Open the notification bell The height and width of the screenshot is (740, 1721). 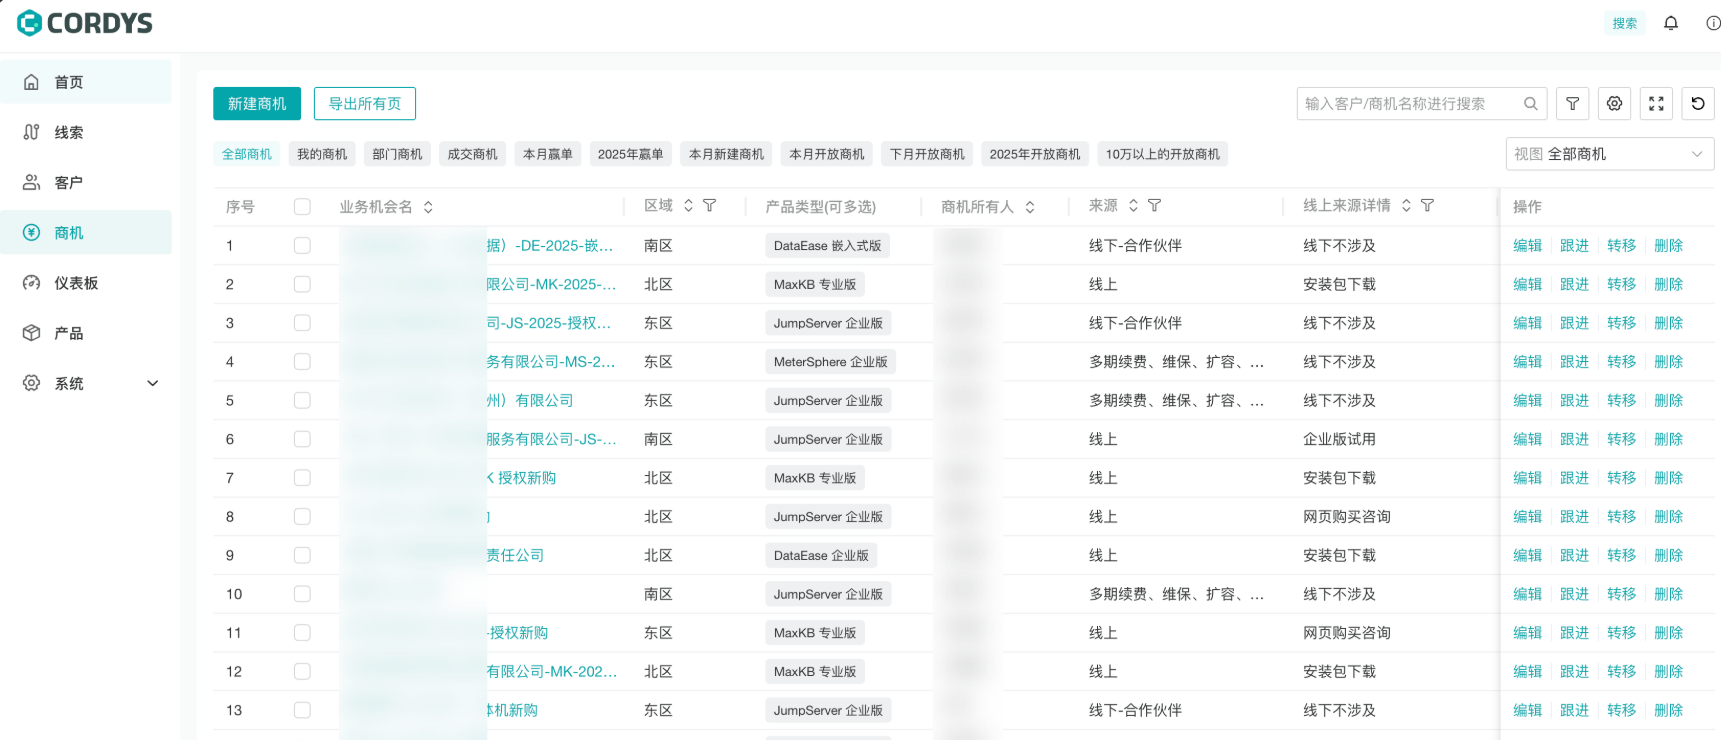[x=1671, y=23]
